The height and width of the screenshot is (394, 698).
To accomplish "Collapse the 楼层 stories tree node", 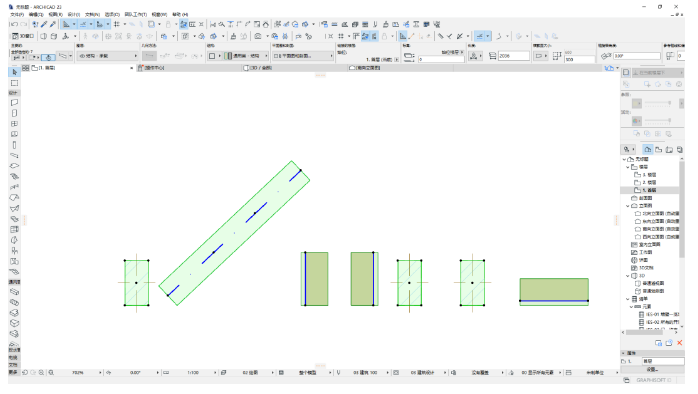I will [x=628, y=167].
